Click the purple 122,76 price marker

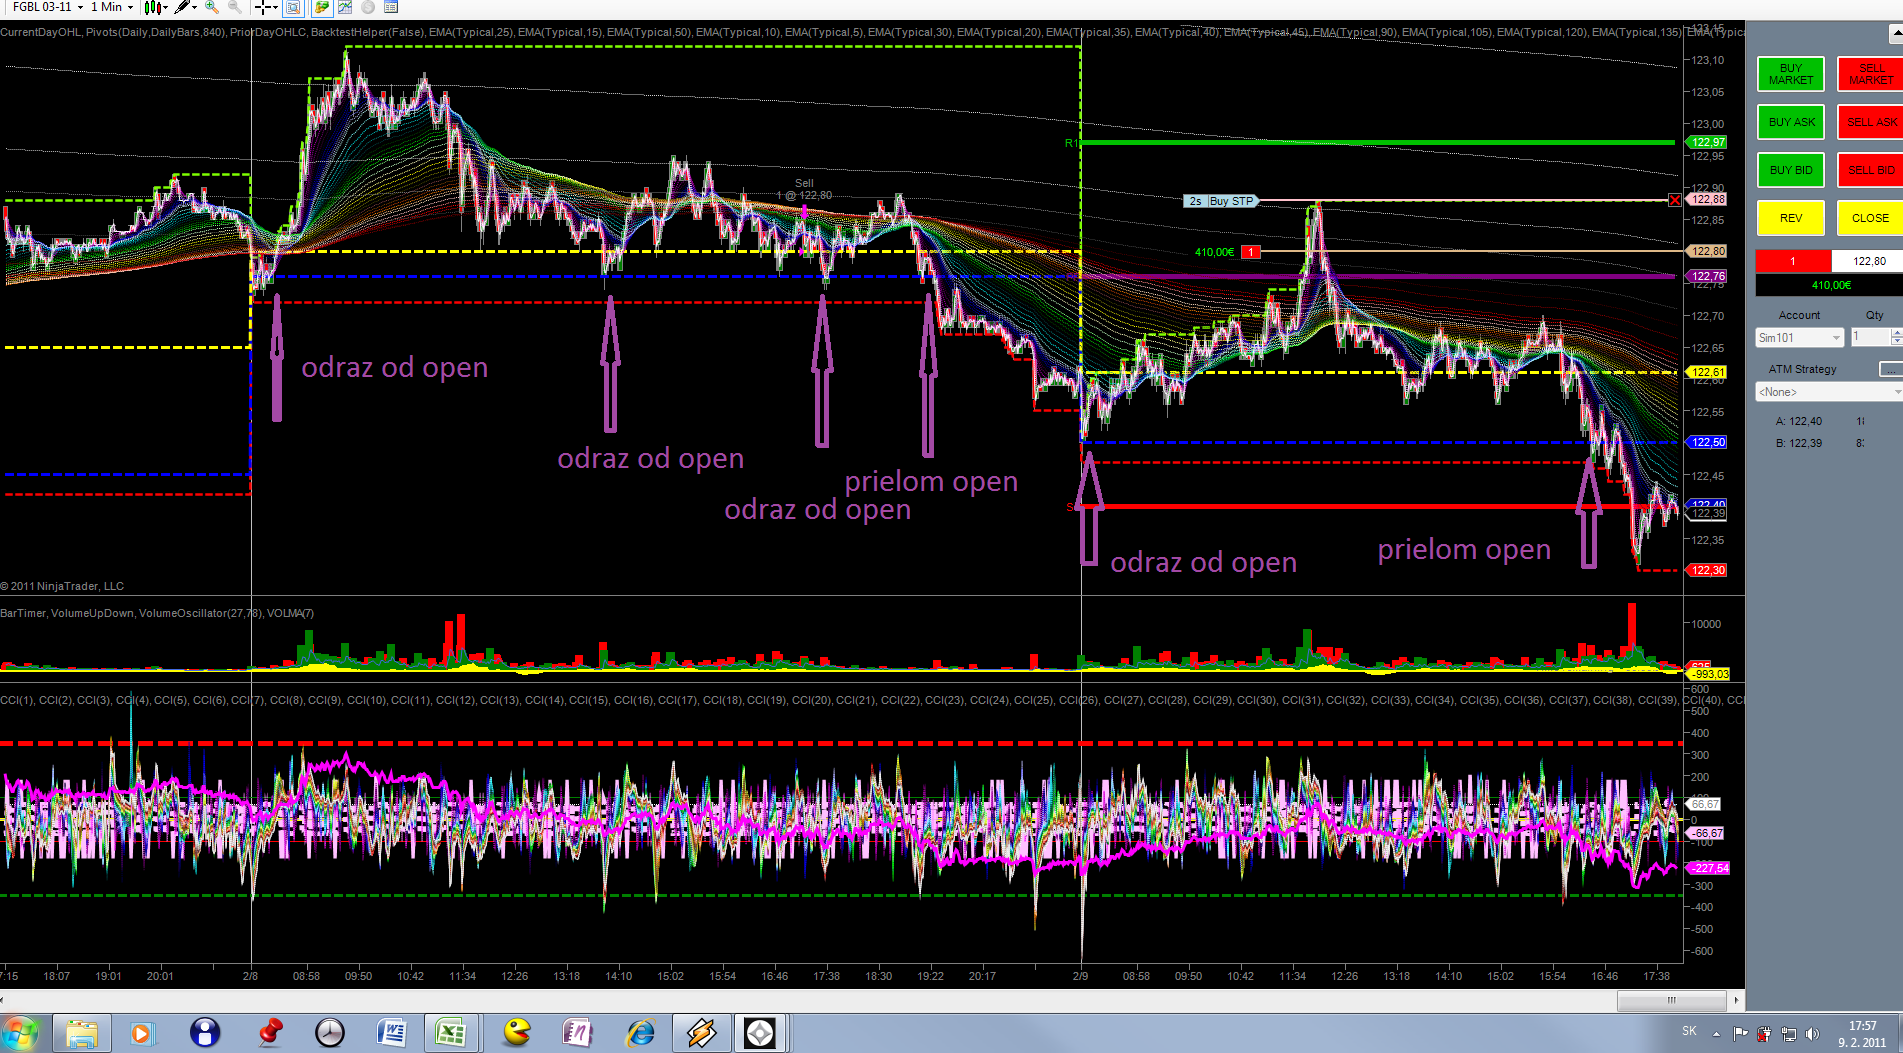coord(1707,276)
